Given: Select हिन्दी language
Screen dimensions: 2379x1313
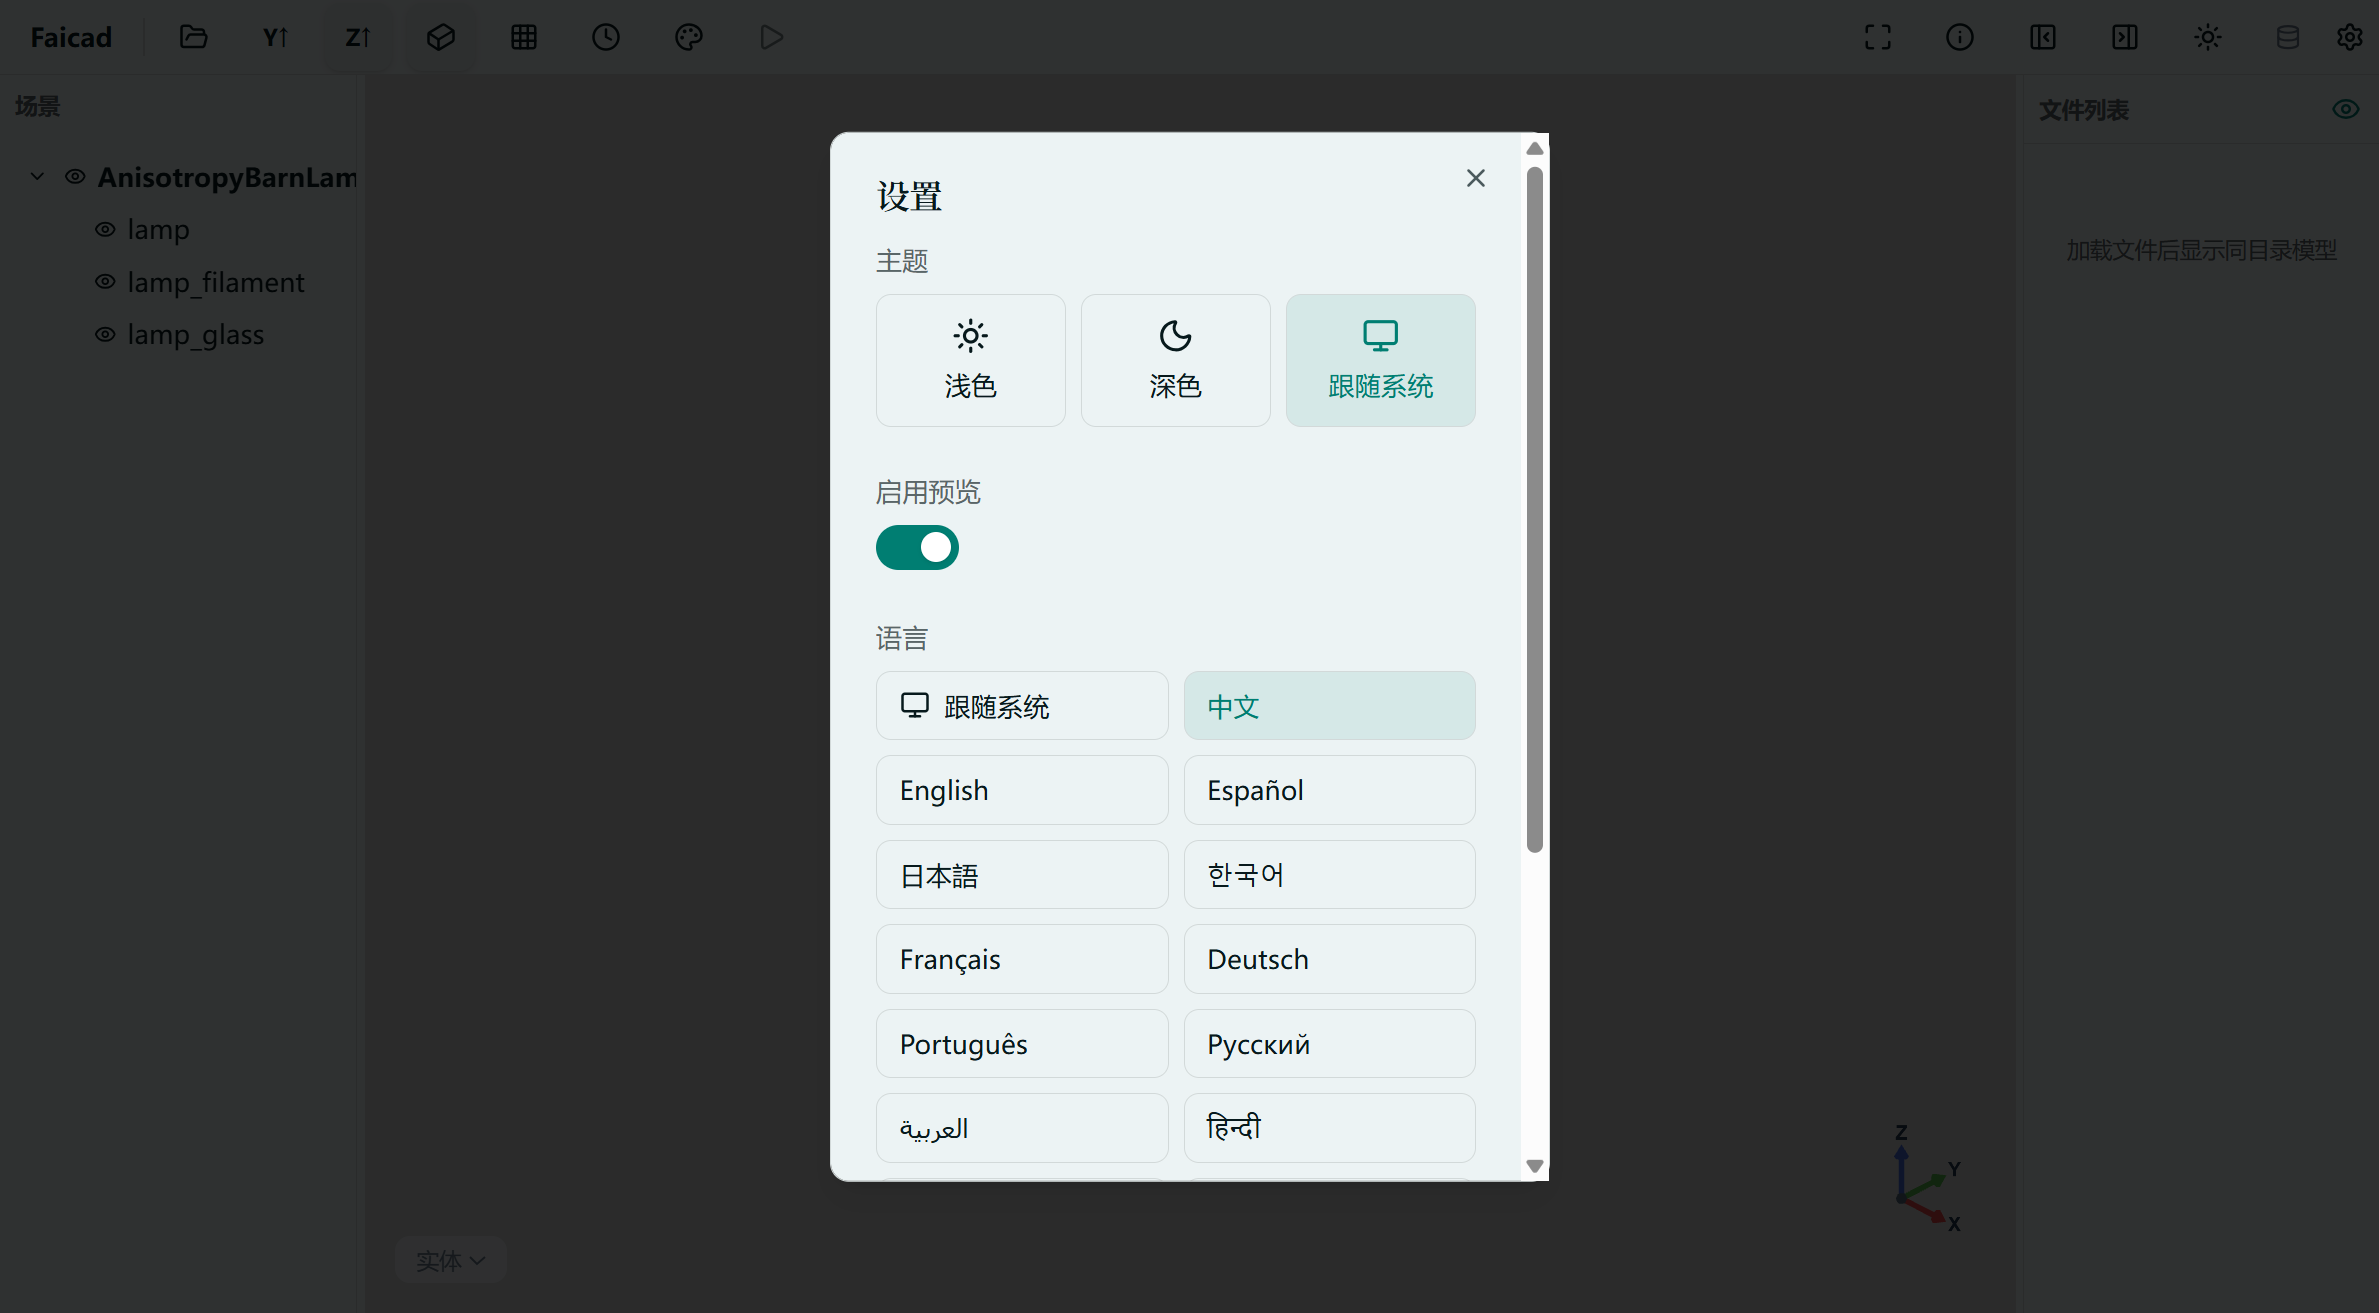Looking at the screenshot, I should coord(1330,1128).
